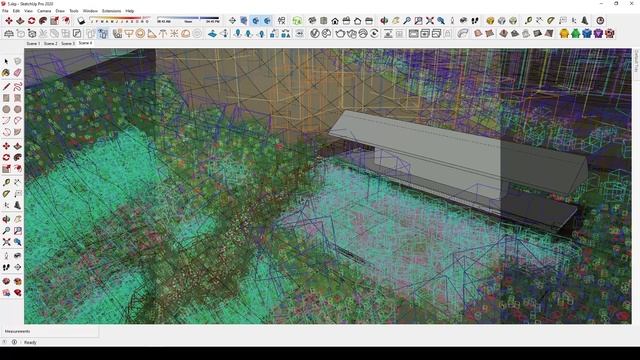Switch to Front view house icon
Screen dimensions: 640x360
click(335, 21)
